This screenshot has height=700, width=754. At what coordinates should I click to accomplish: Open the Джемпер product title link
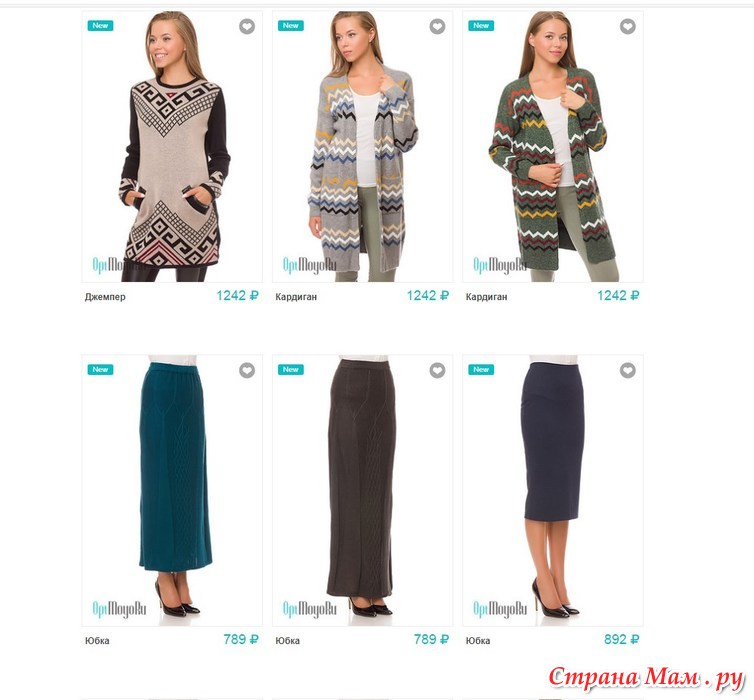click(x=105, y=297)
